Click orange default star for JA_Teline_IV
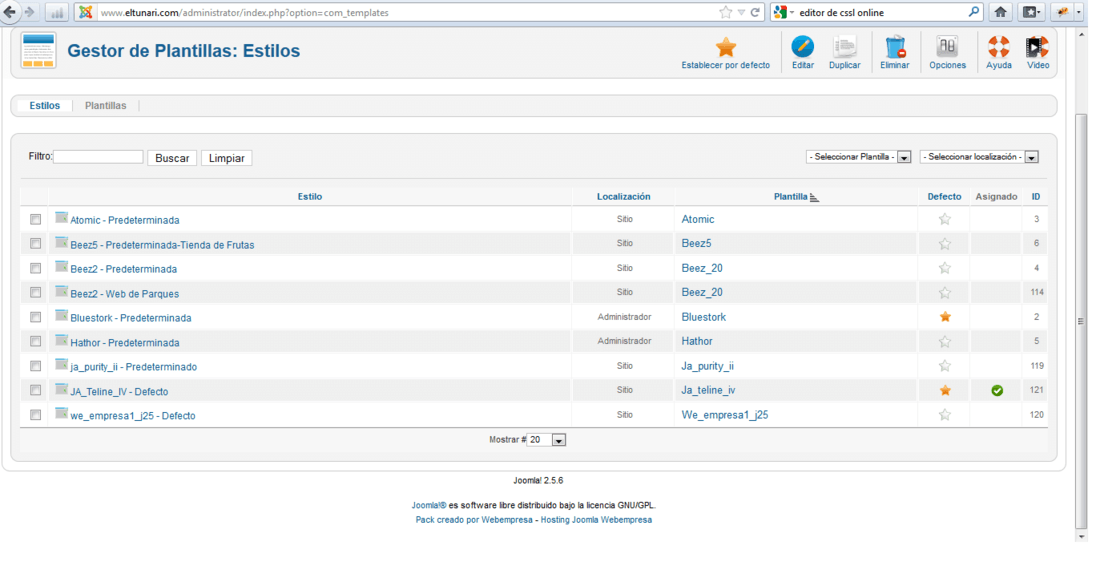This screenshot has width=1100, height=566. 945,390
